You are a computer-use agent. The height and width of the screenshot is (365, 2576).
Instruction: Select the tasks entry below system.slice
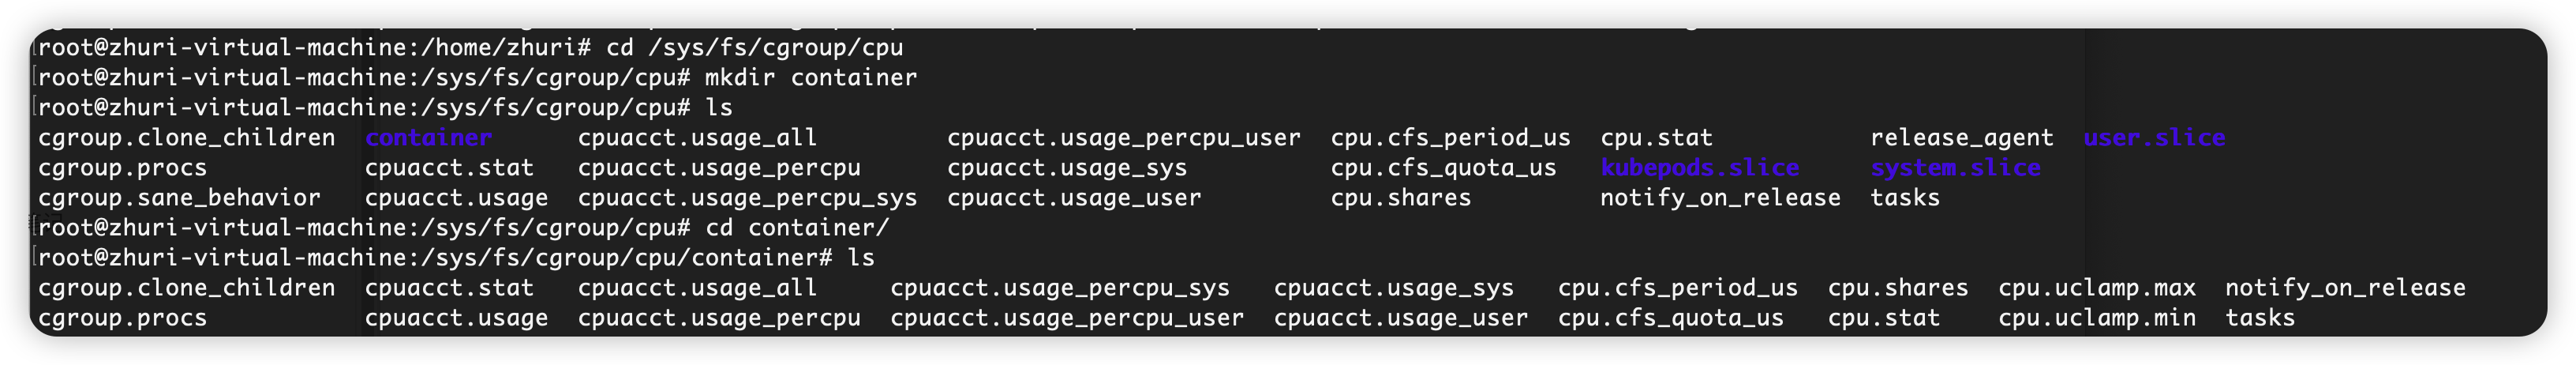[1905, 198]
